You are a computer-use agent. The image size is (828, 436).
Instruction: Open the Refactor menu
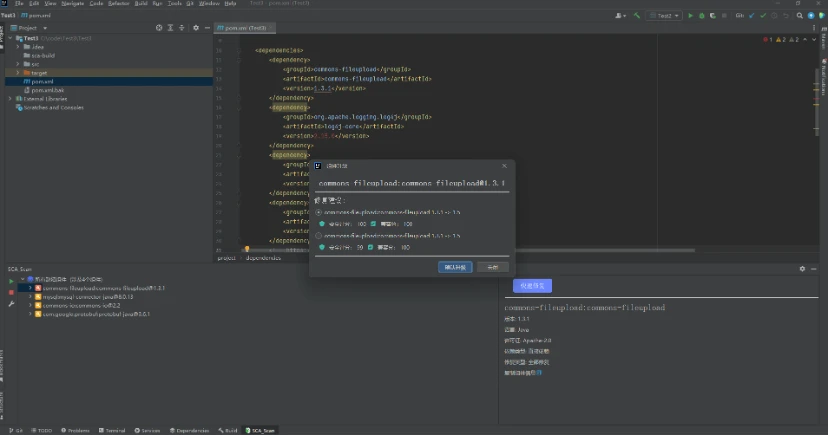pos(118,3)
